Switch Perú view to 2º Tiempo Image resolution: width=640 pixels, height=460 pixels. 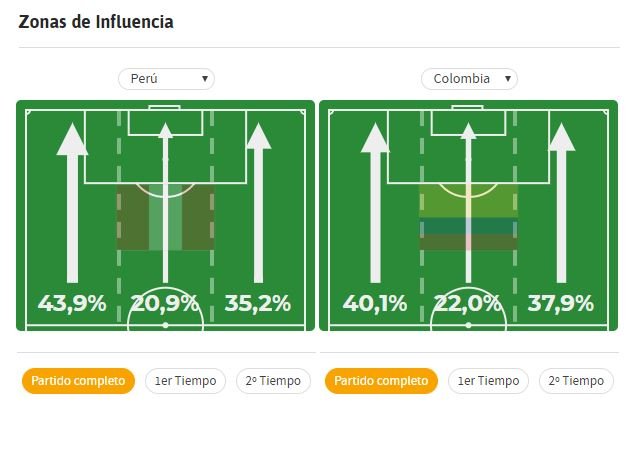(x=273, y=381)
